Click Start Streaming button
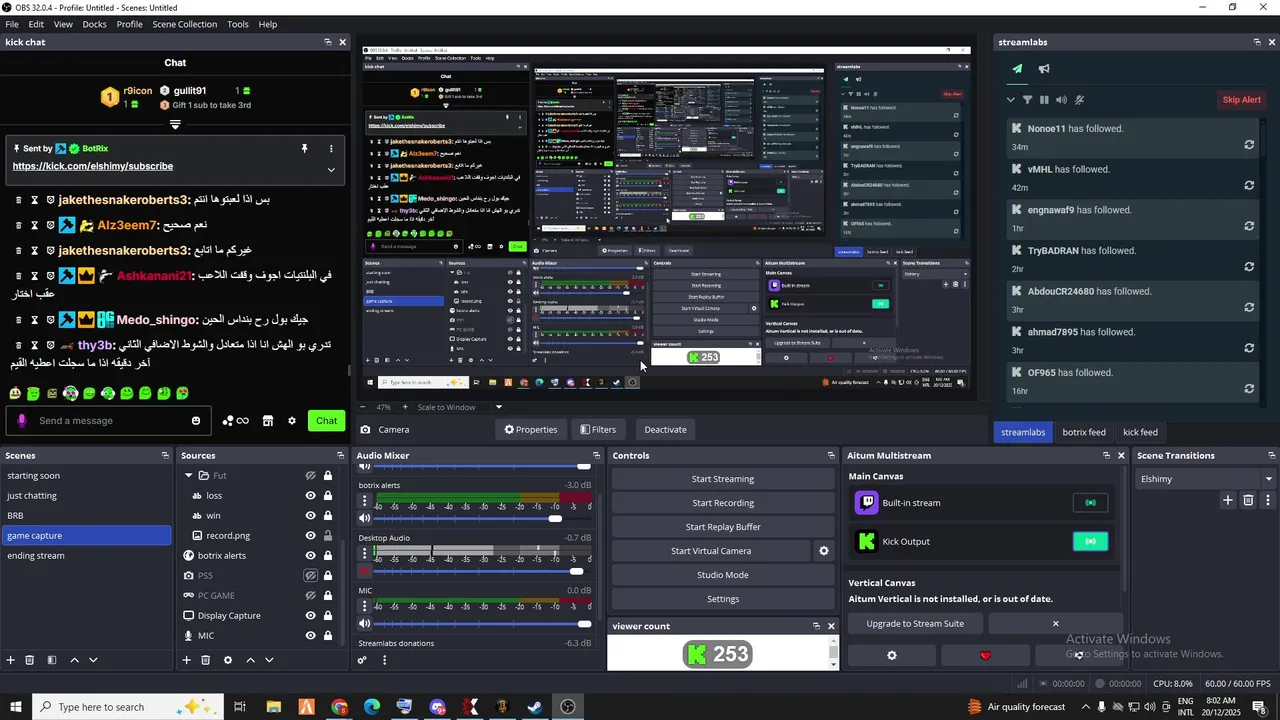The height and width of the screenshot is (720, 1280). pos(723,479)
